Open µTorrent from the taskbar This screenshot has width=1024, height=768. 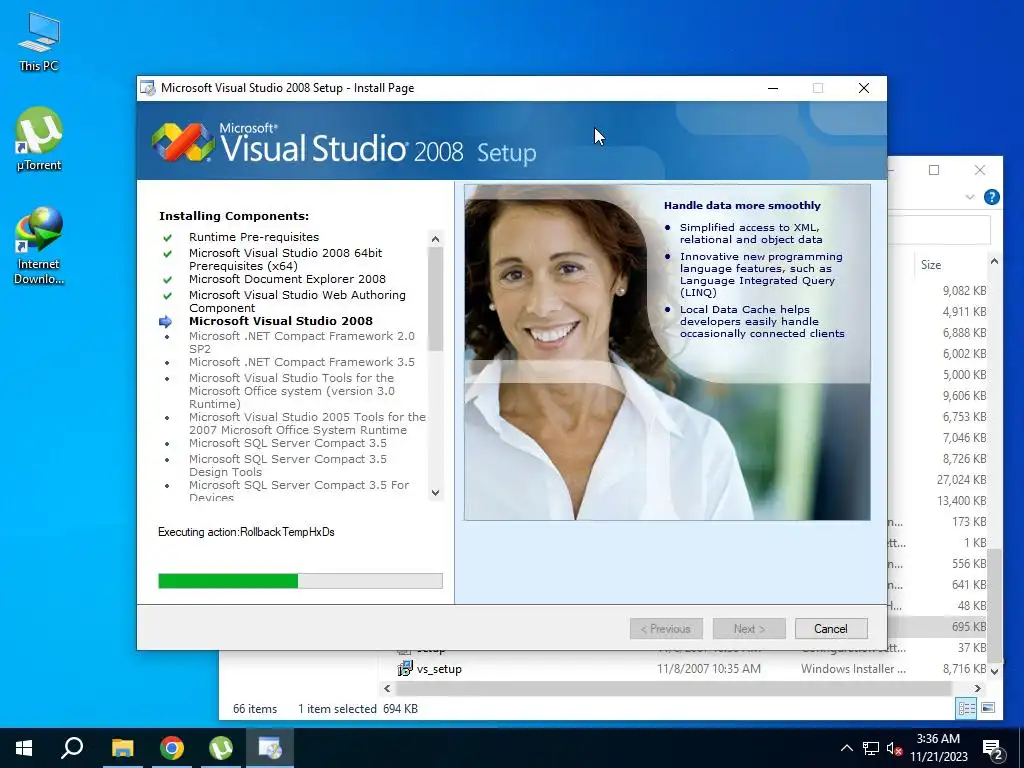click(221, 748)
